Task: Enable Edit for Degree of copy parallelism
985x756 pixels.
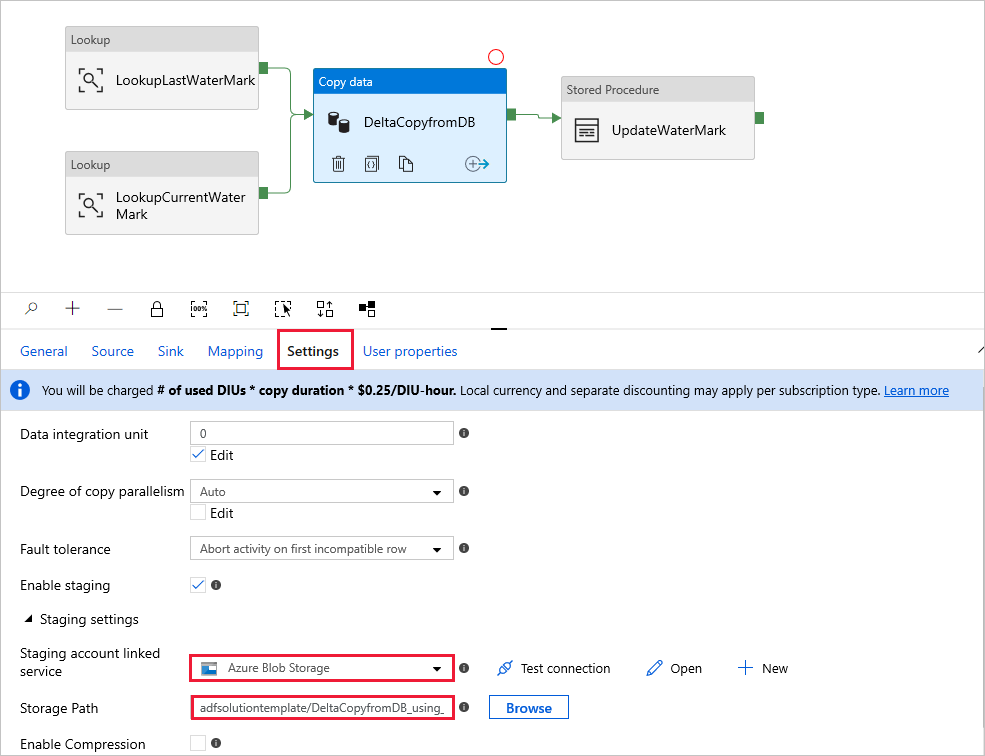Action: [x=198, y=512]
